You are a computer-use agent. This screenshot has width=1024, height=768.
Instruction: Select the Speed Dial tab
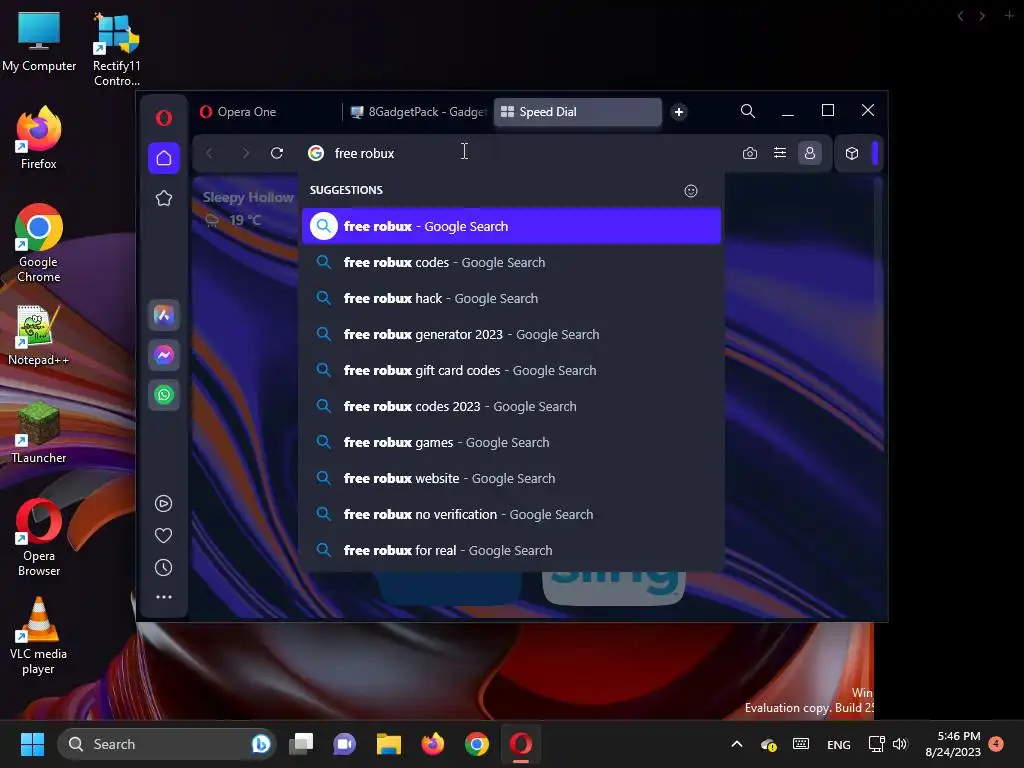577,112
